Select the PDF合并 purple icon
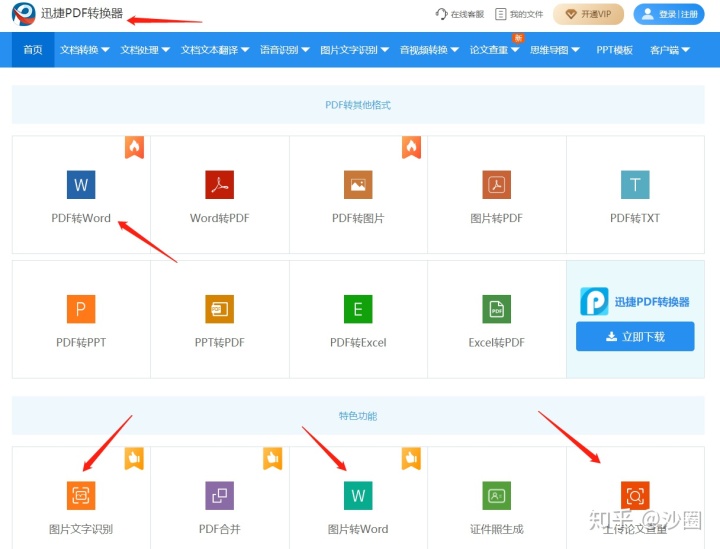 pyautogui.click(x=219, y=495)
